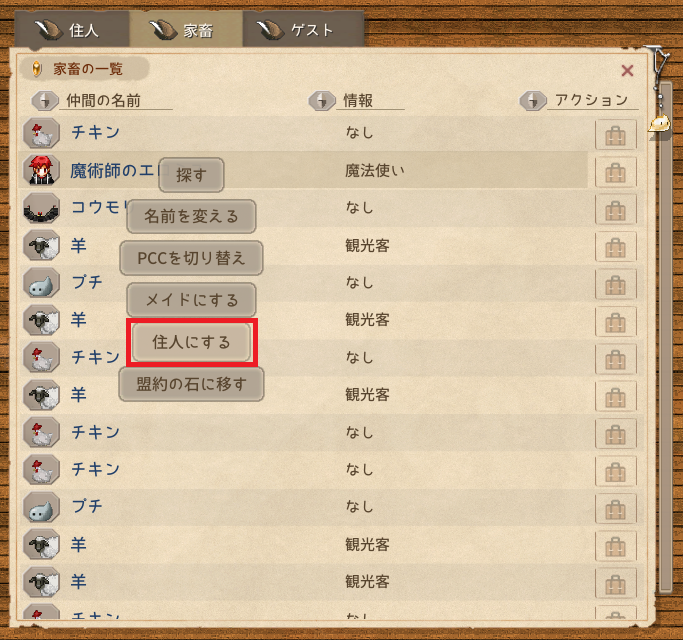Open inventory bag for 魔術師のエ row
Image resolution: width=683 pixels, height=640 pixels.
click(615, 172)
